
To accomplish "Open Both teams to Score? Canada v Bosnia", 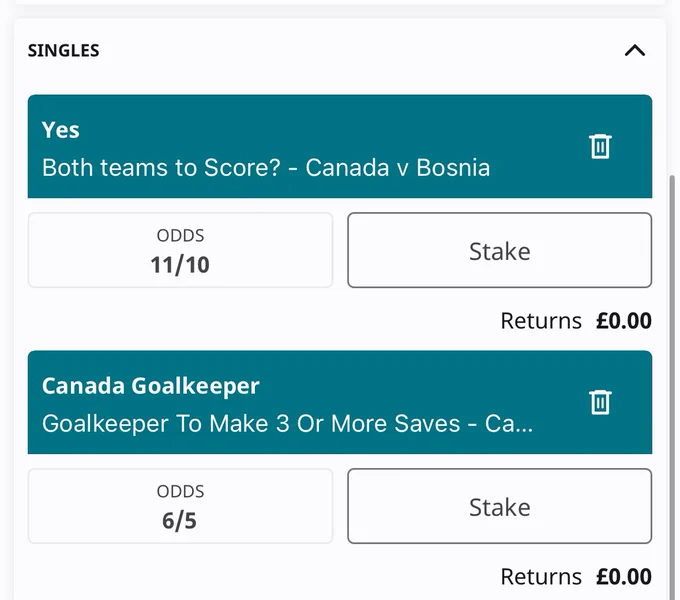I will tap(266, 168).
